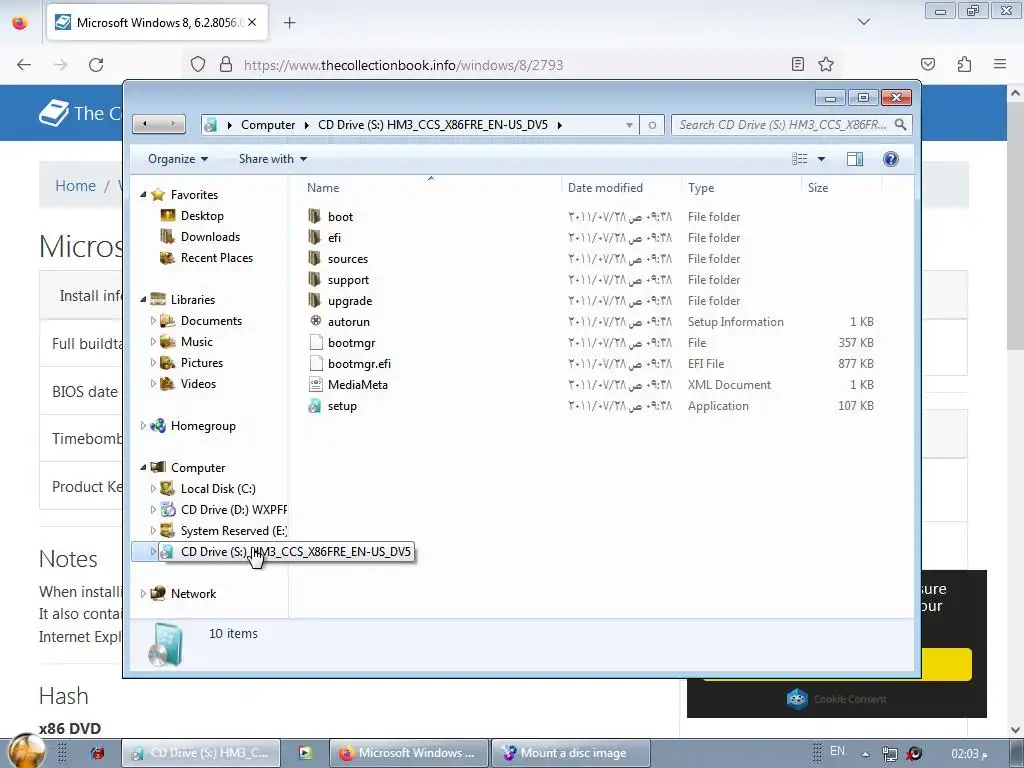Open a new Firefox tab
The image size is (1024, 768).
(289, 23)
